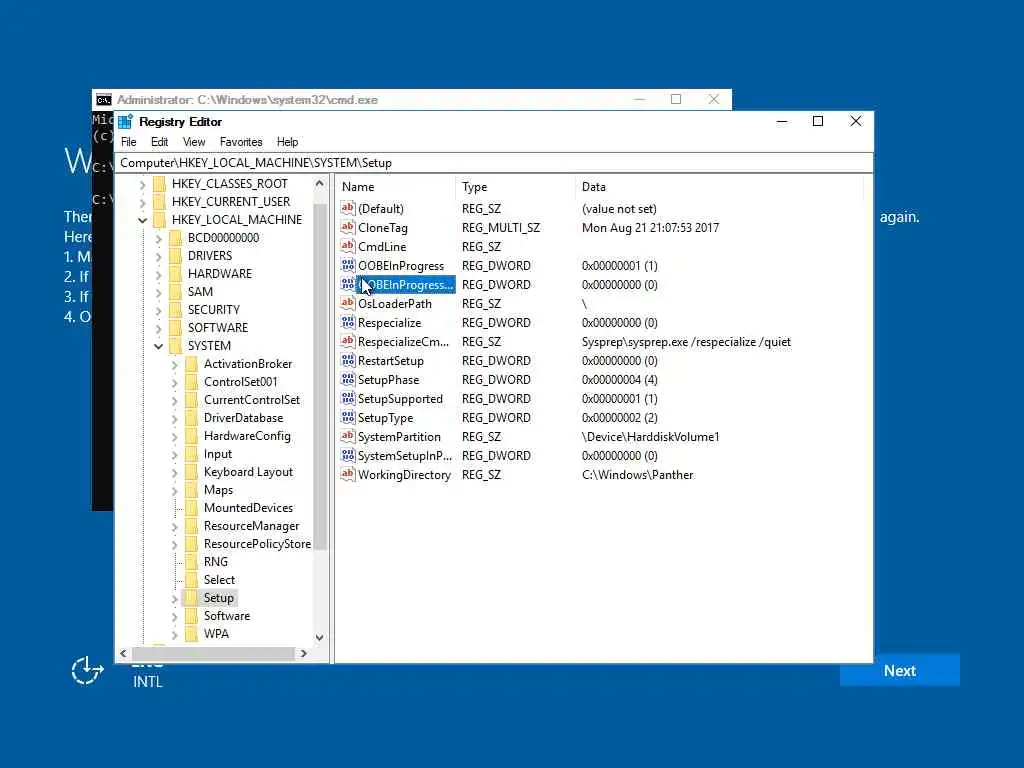
Task: Select the HKEY_CLASSES_ROOT folder icon
Action: point(159,184)
